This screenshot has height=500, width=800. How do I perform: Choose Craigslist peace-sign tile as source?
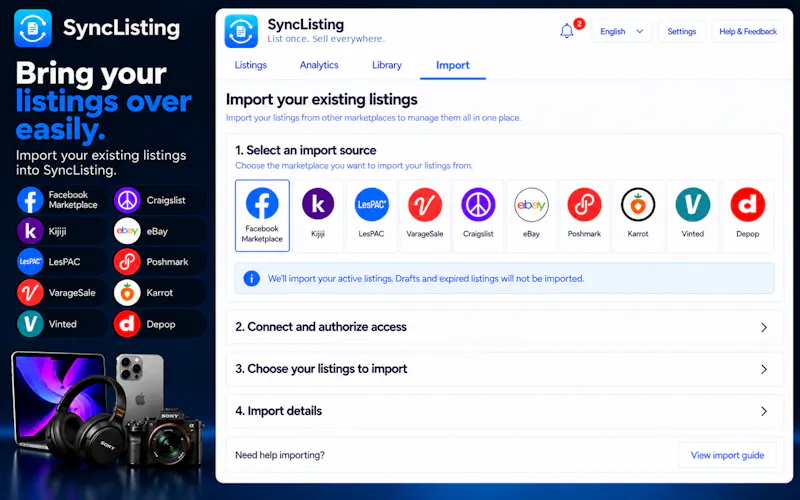point(478,215)
